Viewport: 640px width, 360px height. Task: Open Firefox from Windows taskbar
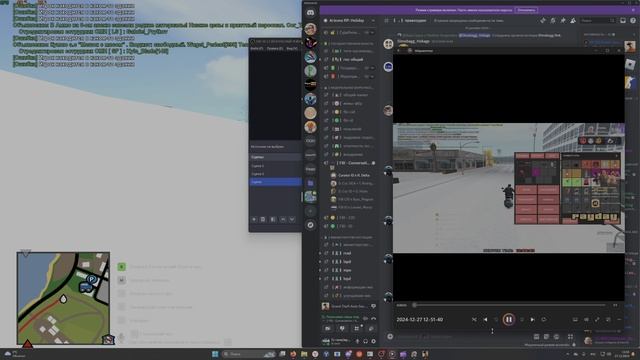[293, 354]
